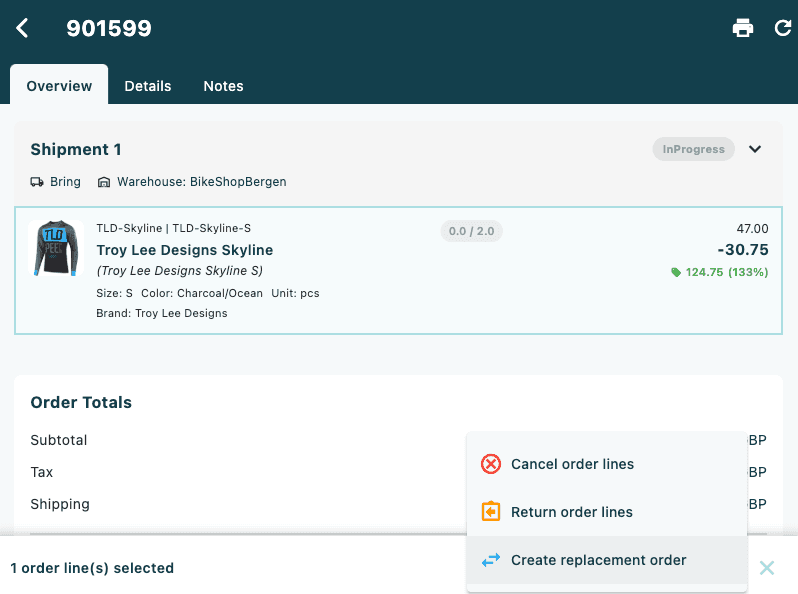Select the Troy Lee Designs Skyline title
The width and height of the screenshot is (798, 594).
[185, 250]
